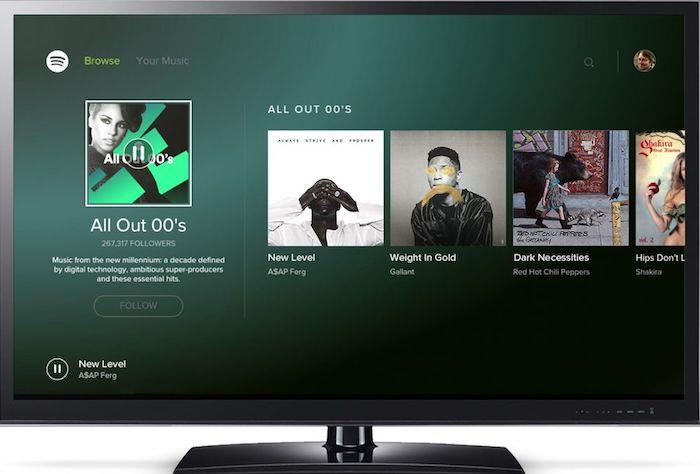
Task: Click A$AP Ferg in now playing bar
Action: (97, 375)
